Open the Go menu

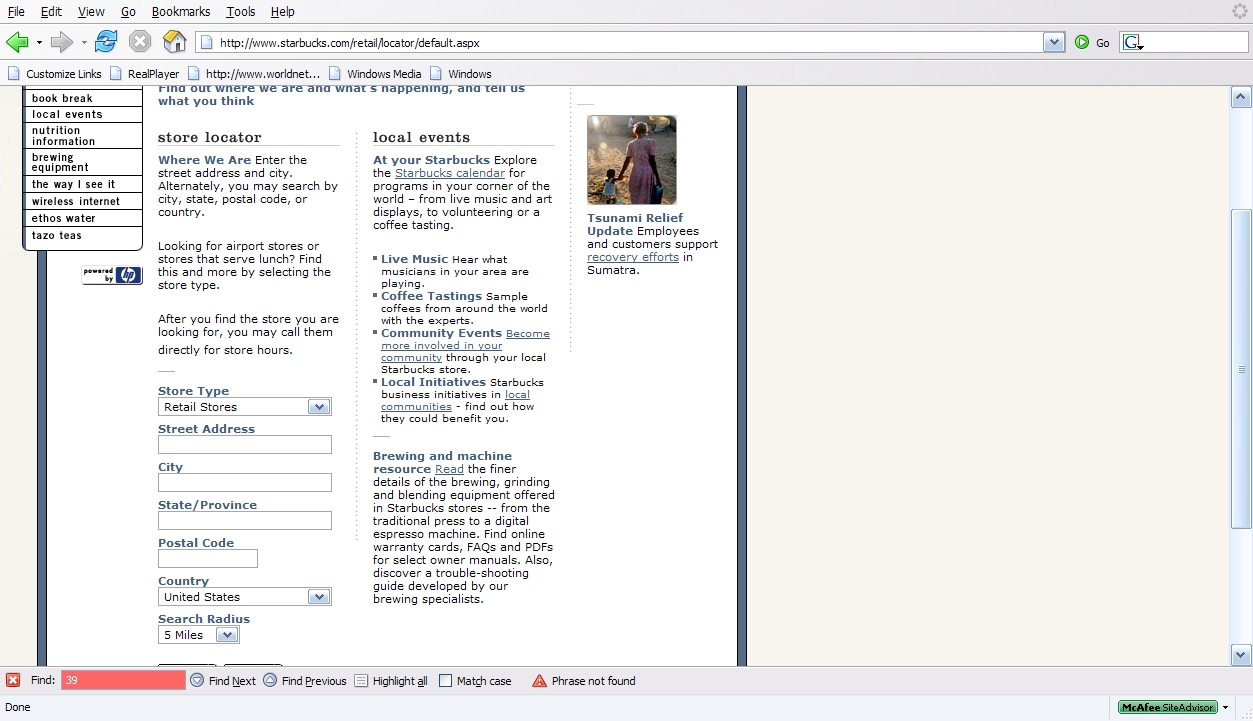tap(128, 12)
